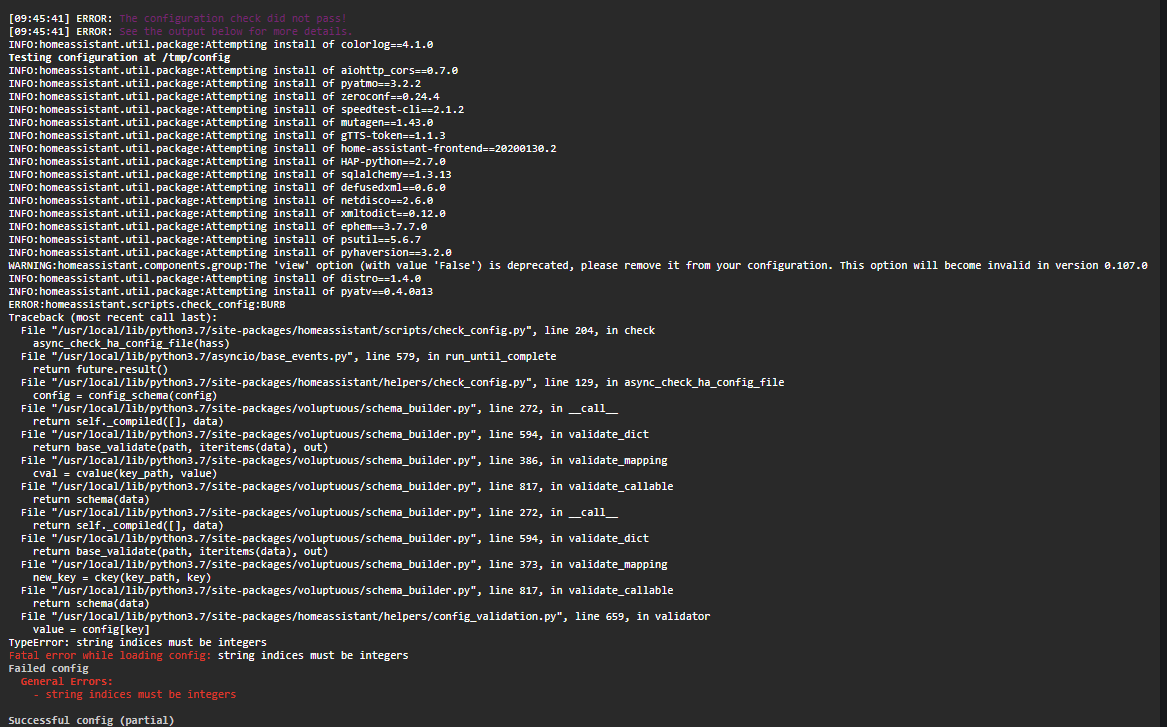Click the HAP-python==2.7.0 install line
The height and width of the screenshot is (727, 1167).
coord(227,161)
